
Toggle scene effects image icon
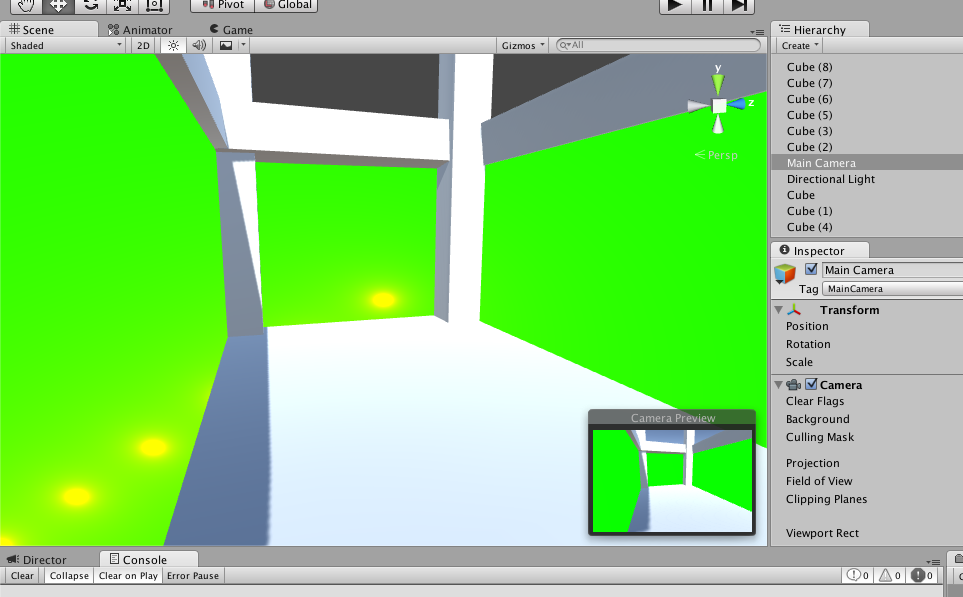click(226, 45)
